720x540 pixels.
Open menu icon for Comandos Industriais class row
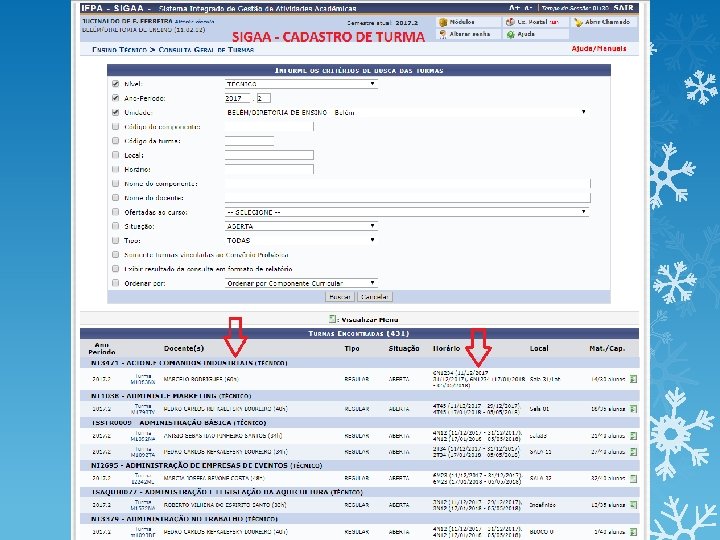634,379
